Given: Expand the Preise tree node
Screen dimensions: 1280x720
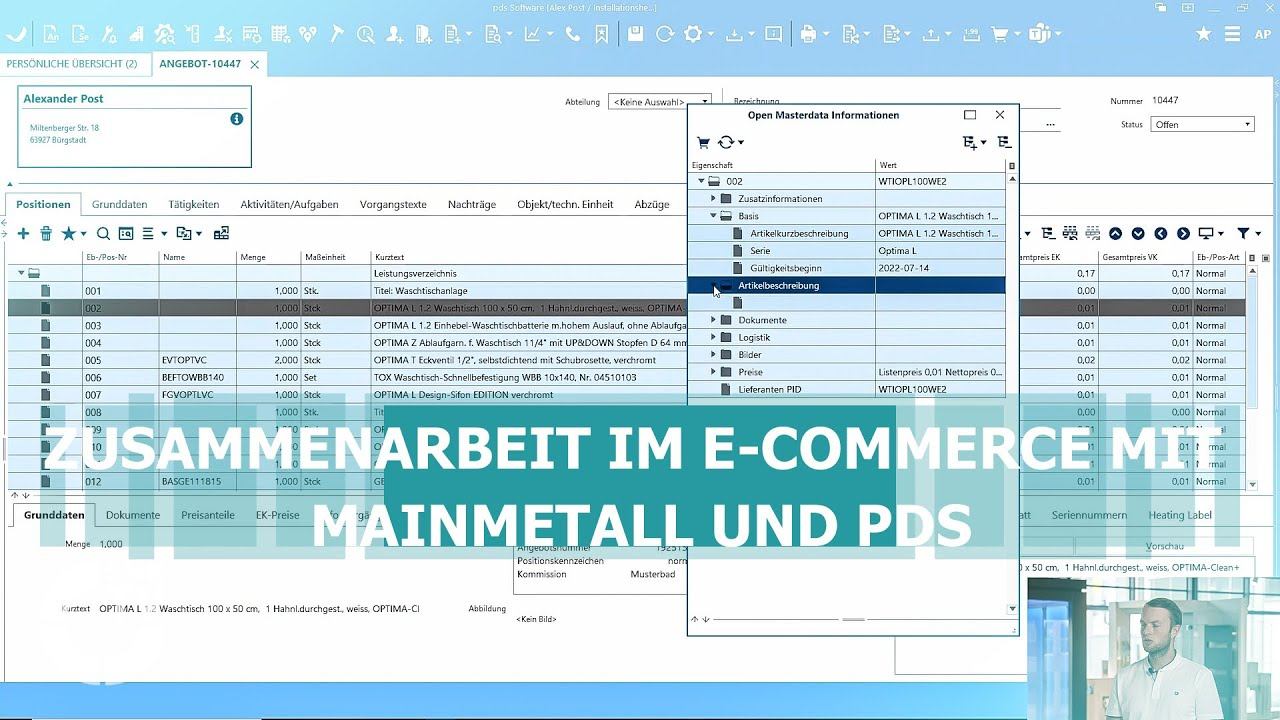Looking at the screenshot, I should tap(713, 372).
